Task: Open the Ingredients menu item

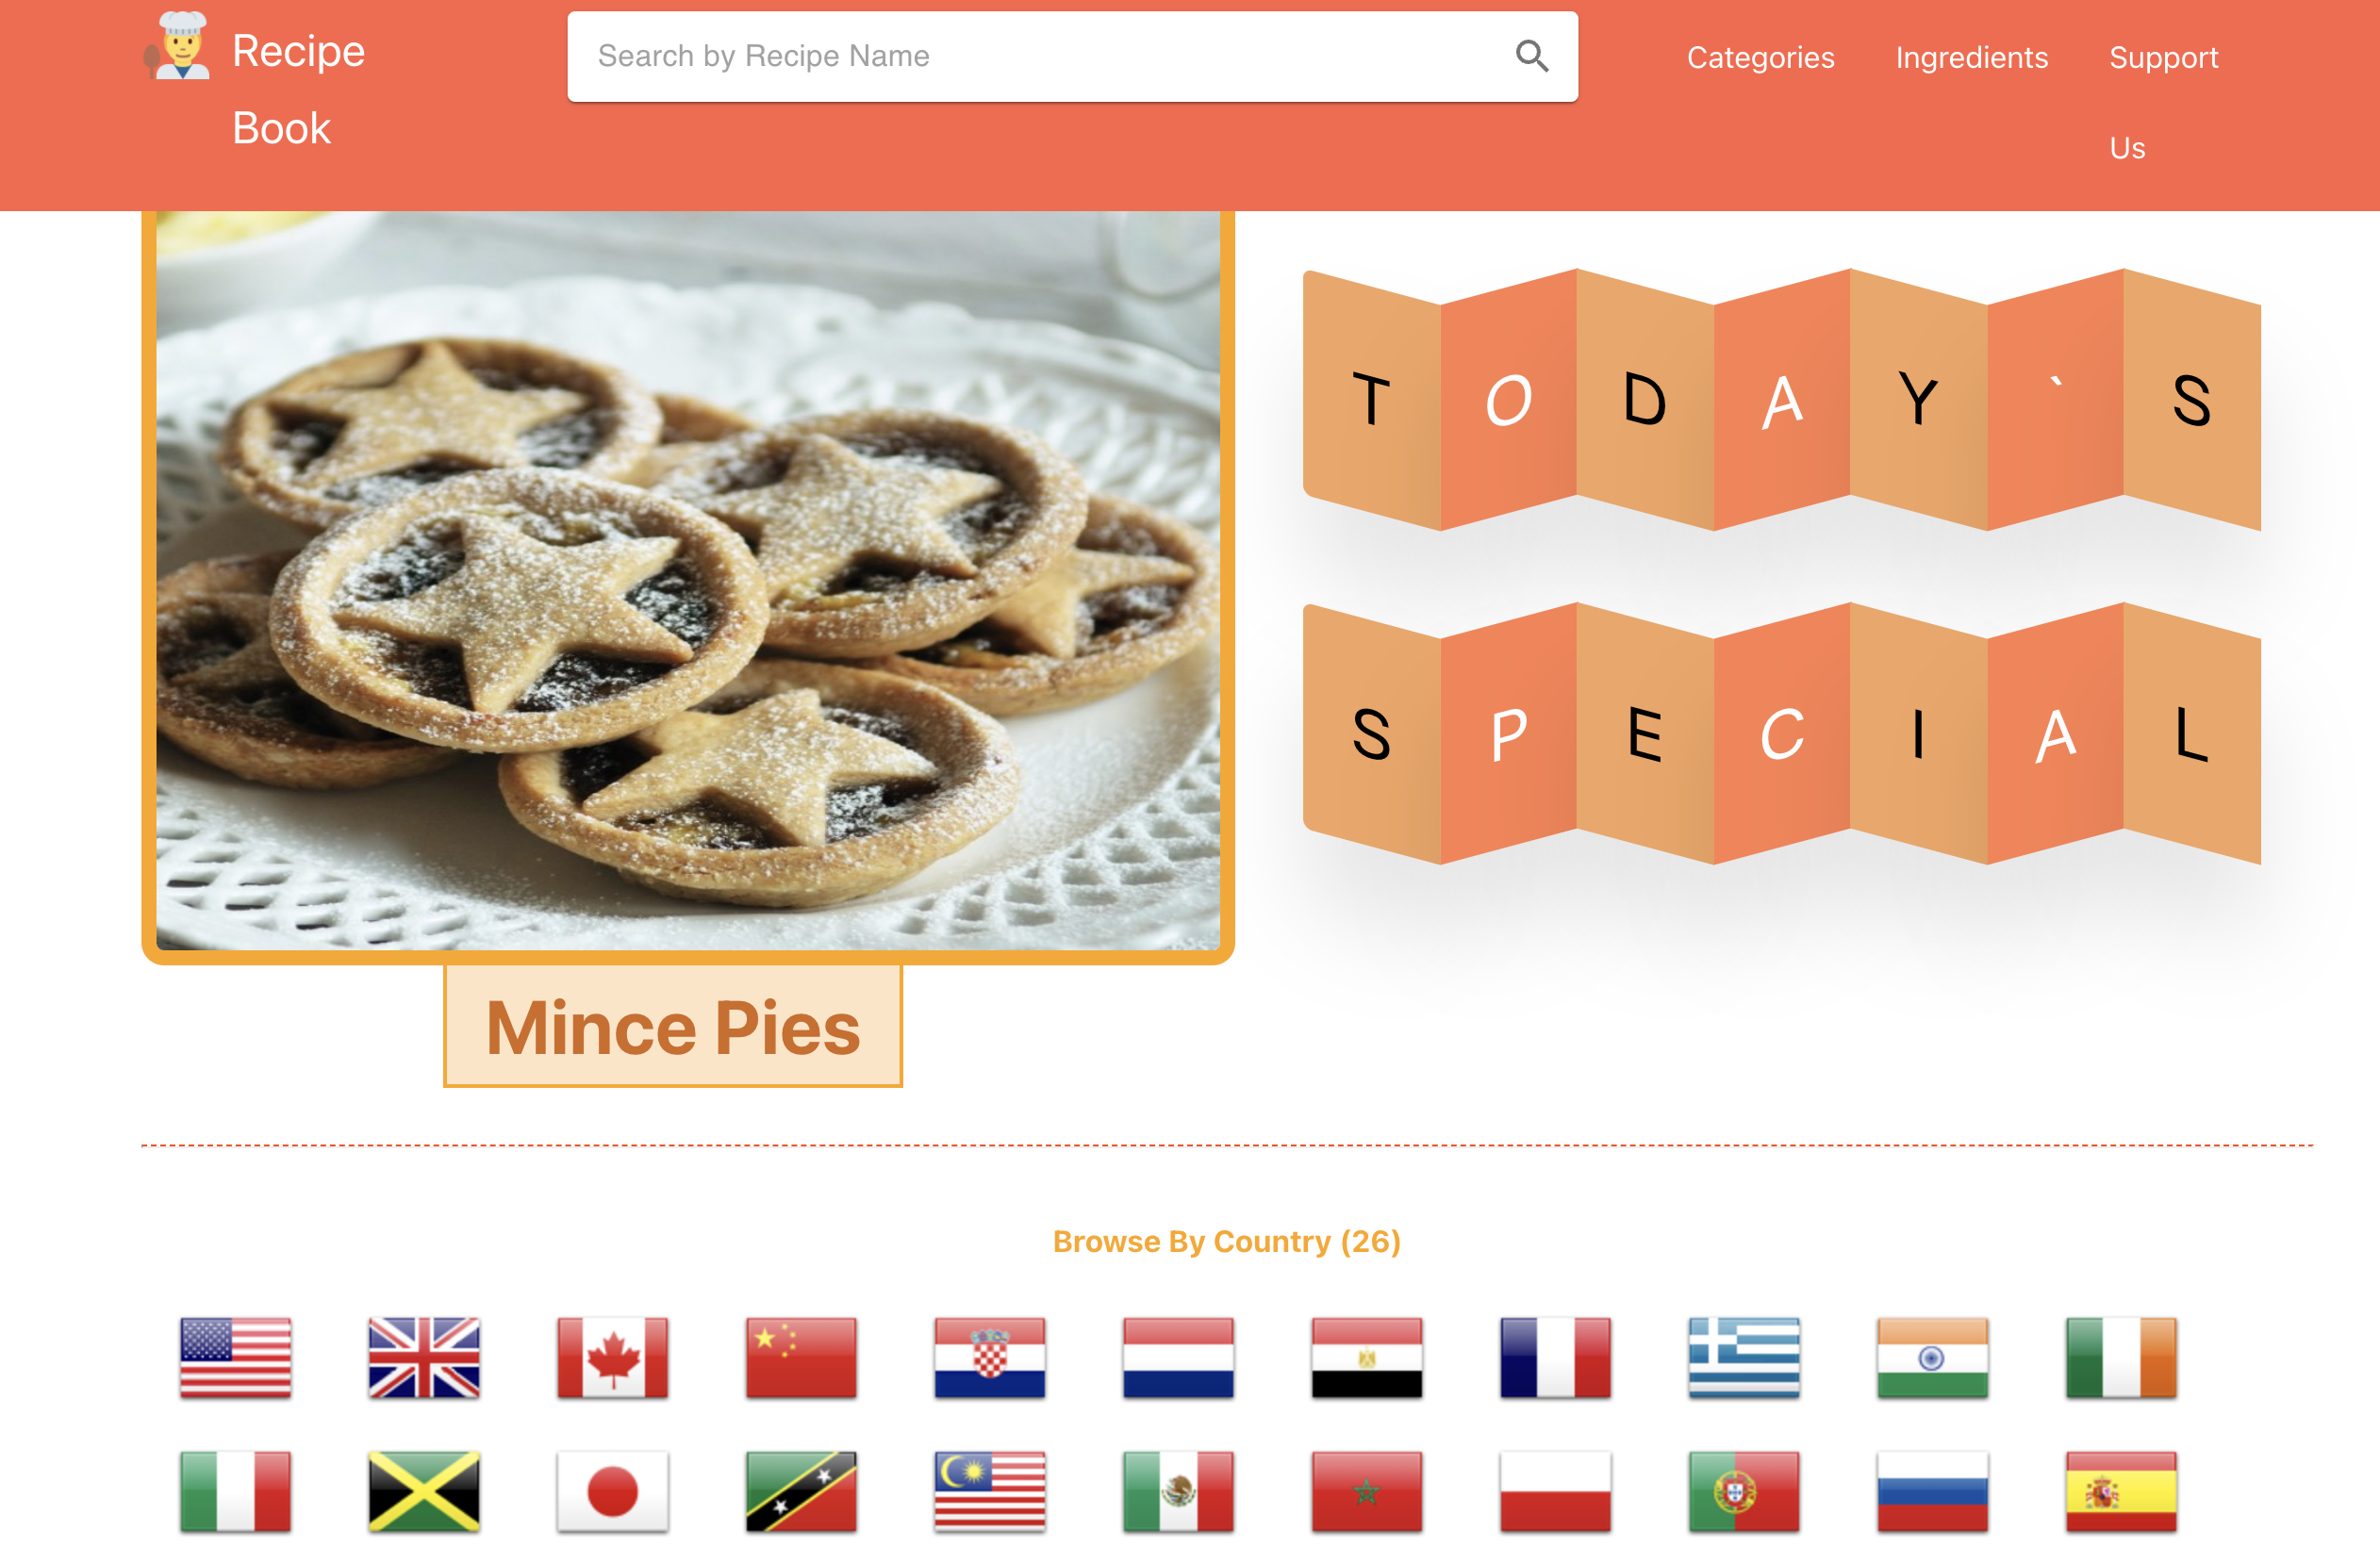Action: [x=1971, y=58]
